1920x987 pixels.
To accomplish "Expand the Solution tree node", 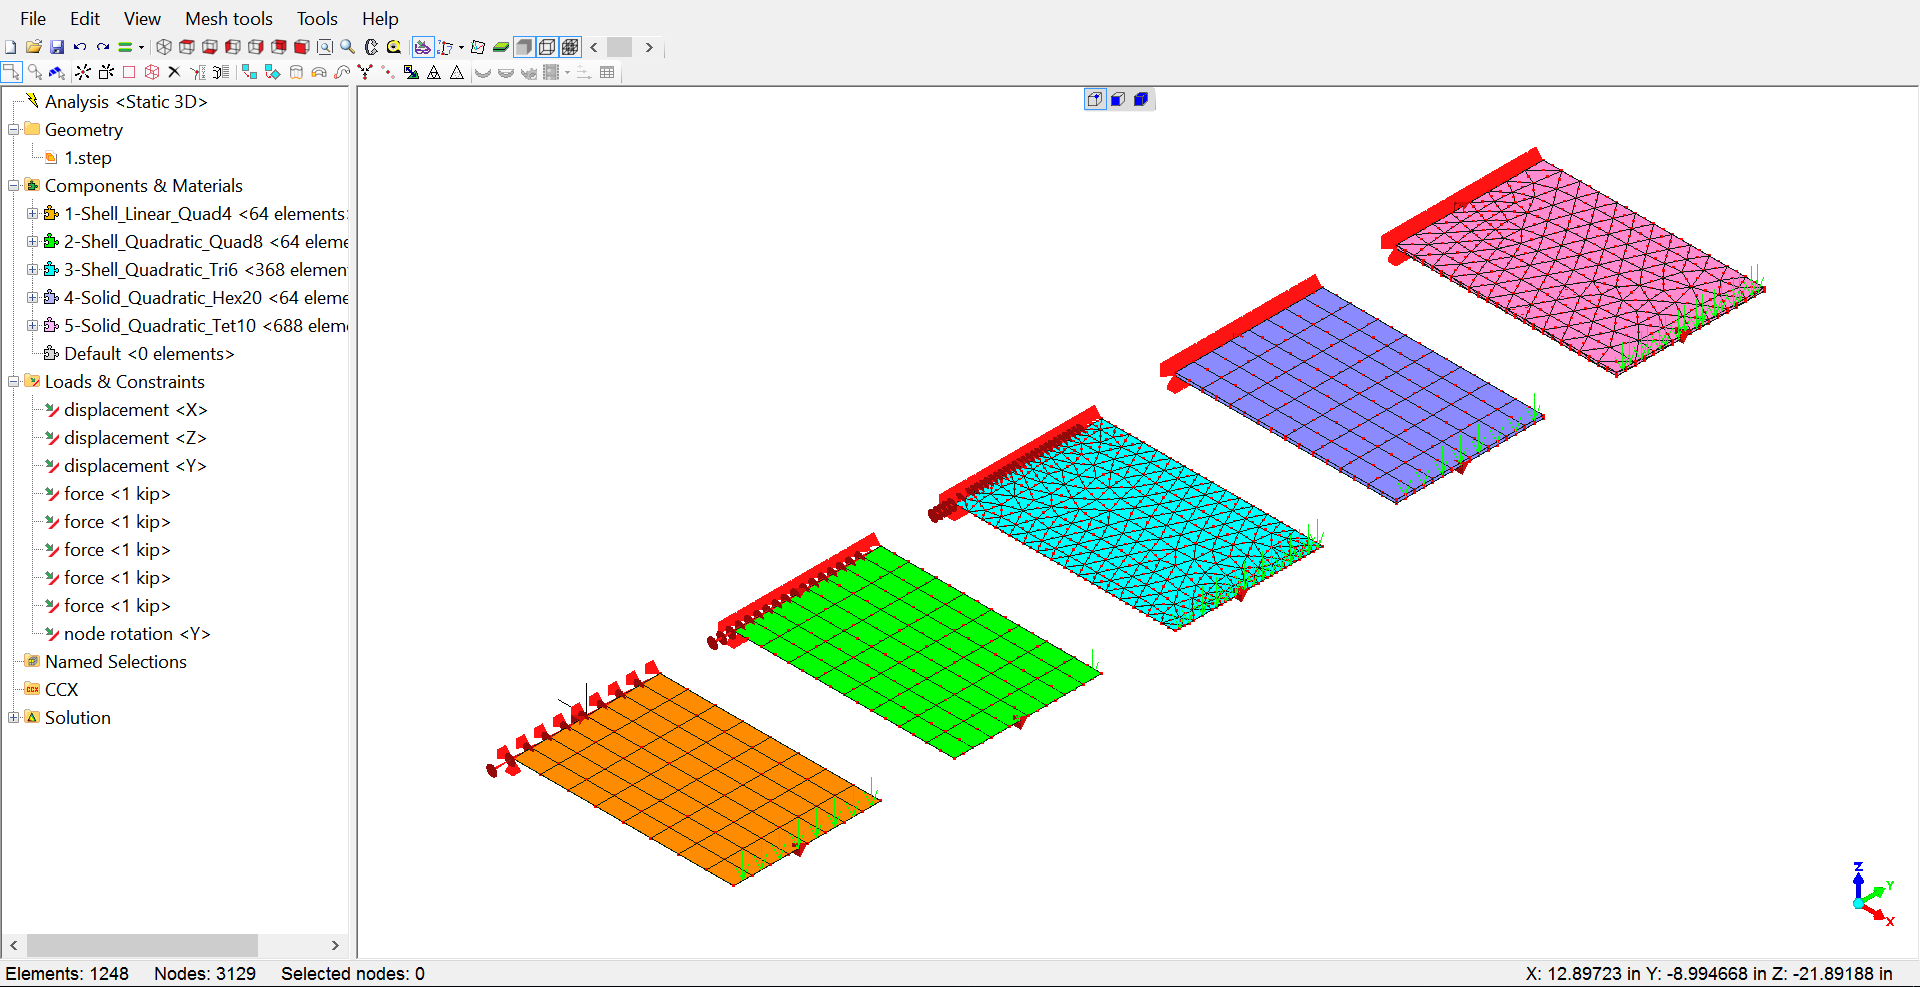I will (x=14, y=717).
